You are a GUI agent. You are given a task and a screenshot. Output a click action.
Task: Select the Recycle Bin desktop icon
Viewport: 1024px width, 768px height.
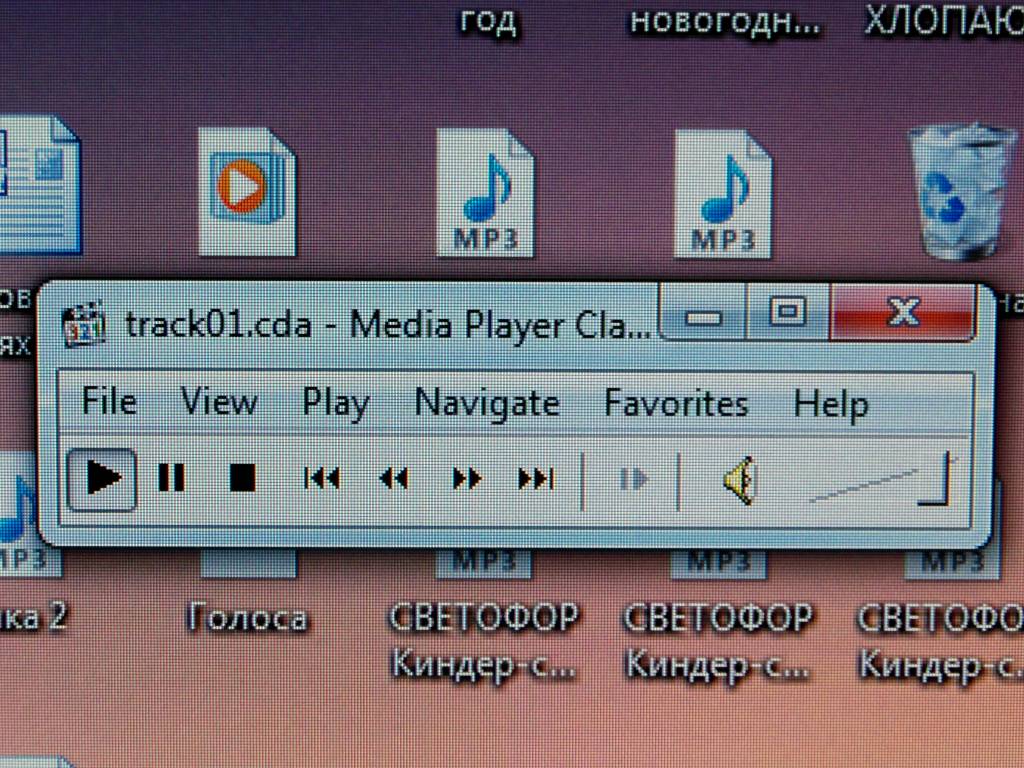coord(961,192)
